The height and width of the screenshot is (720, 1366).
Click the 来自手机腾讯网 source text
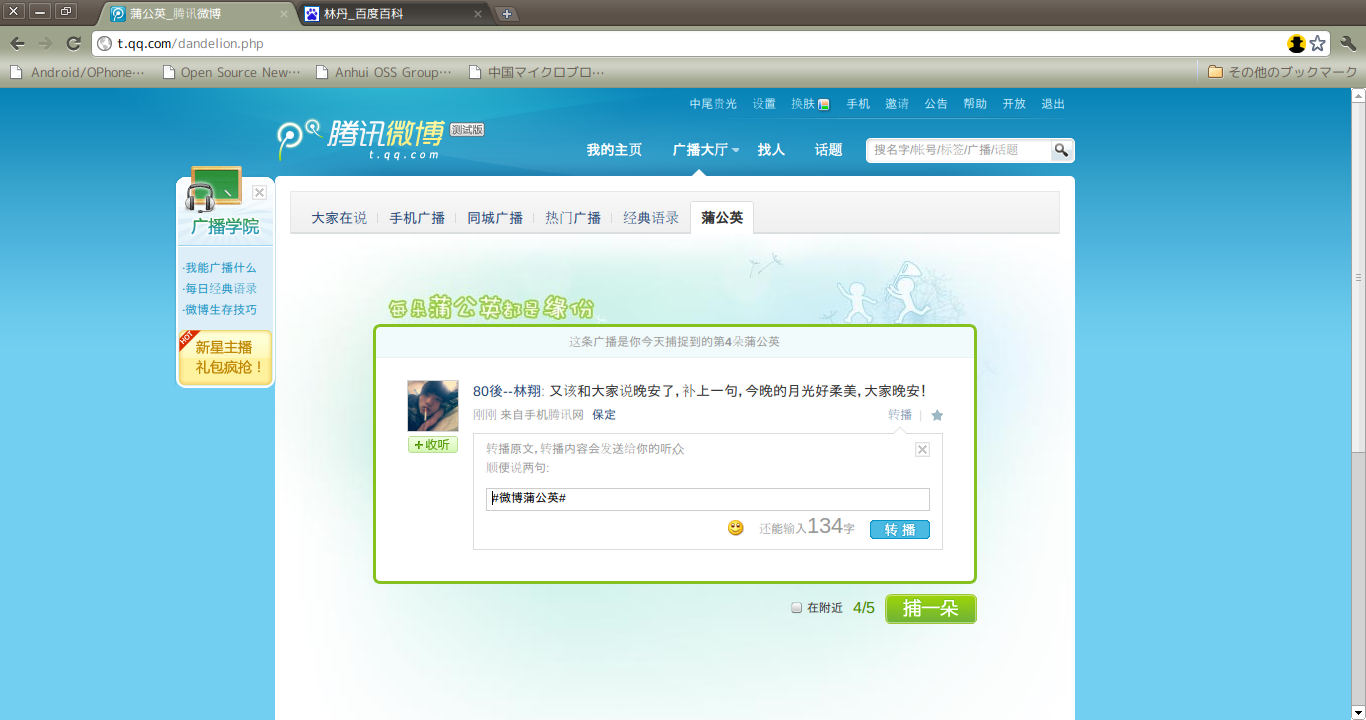click(542, 415)
